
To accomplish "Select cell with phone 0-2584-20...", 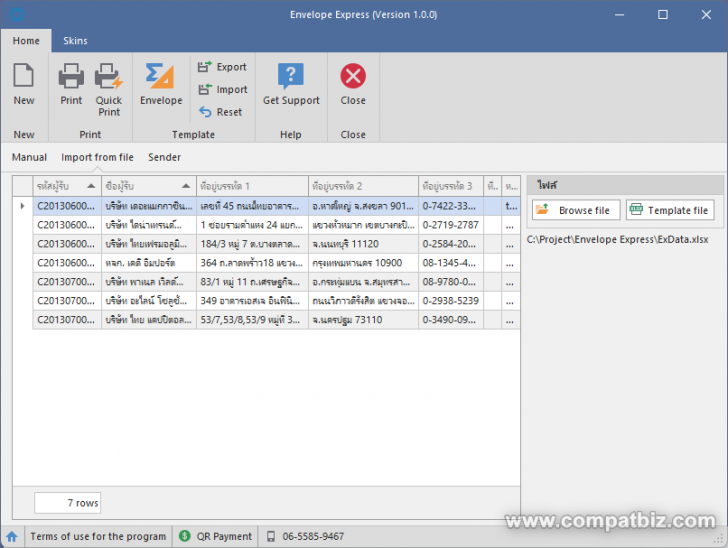I will point(451,244).
